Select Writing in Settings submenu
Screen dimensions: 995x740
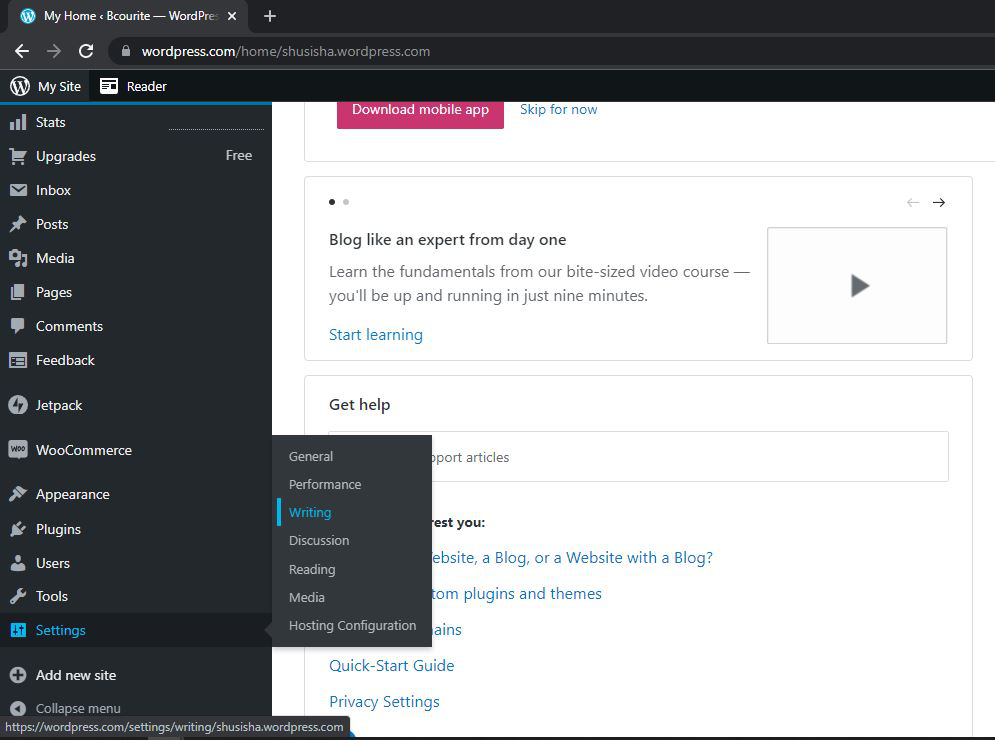pyautogui.click(x=310, y=512)
